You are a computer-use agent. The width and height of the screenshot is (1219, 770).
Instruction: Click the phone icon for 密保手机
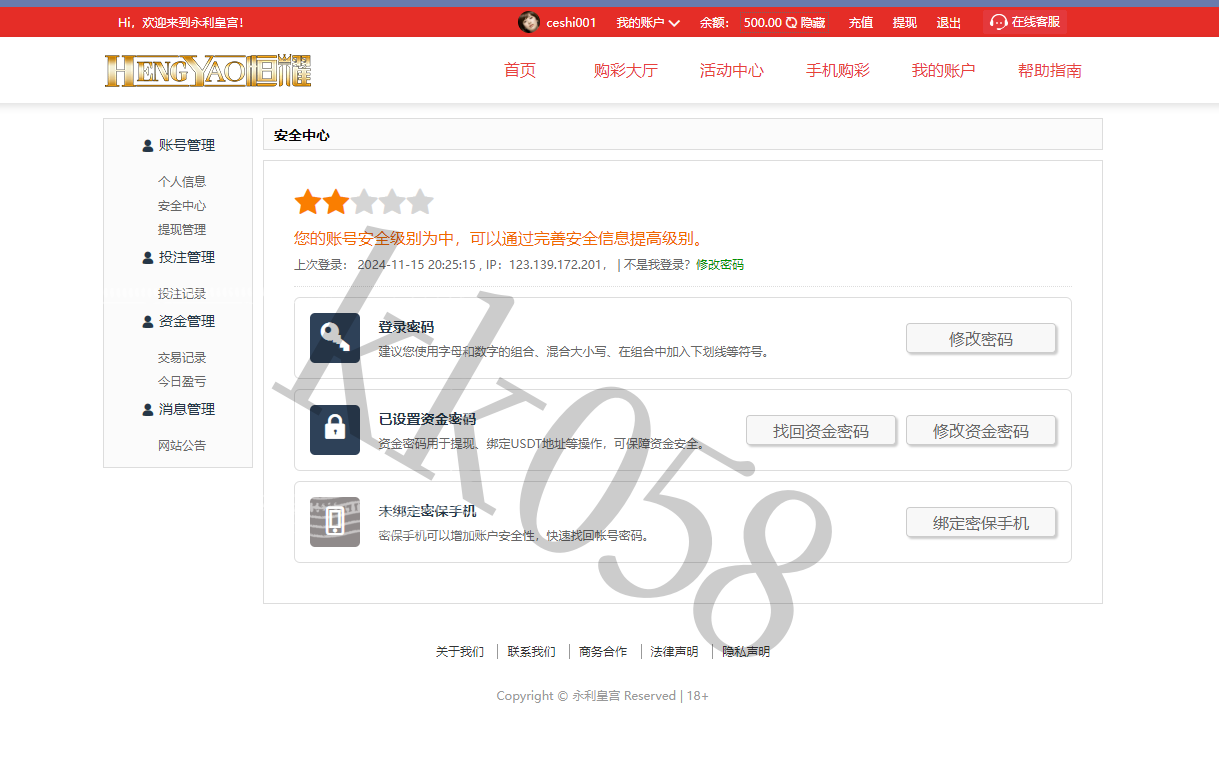pyautogui.click(x=335, y=522)
